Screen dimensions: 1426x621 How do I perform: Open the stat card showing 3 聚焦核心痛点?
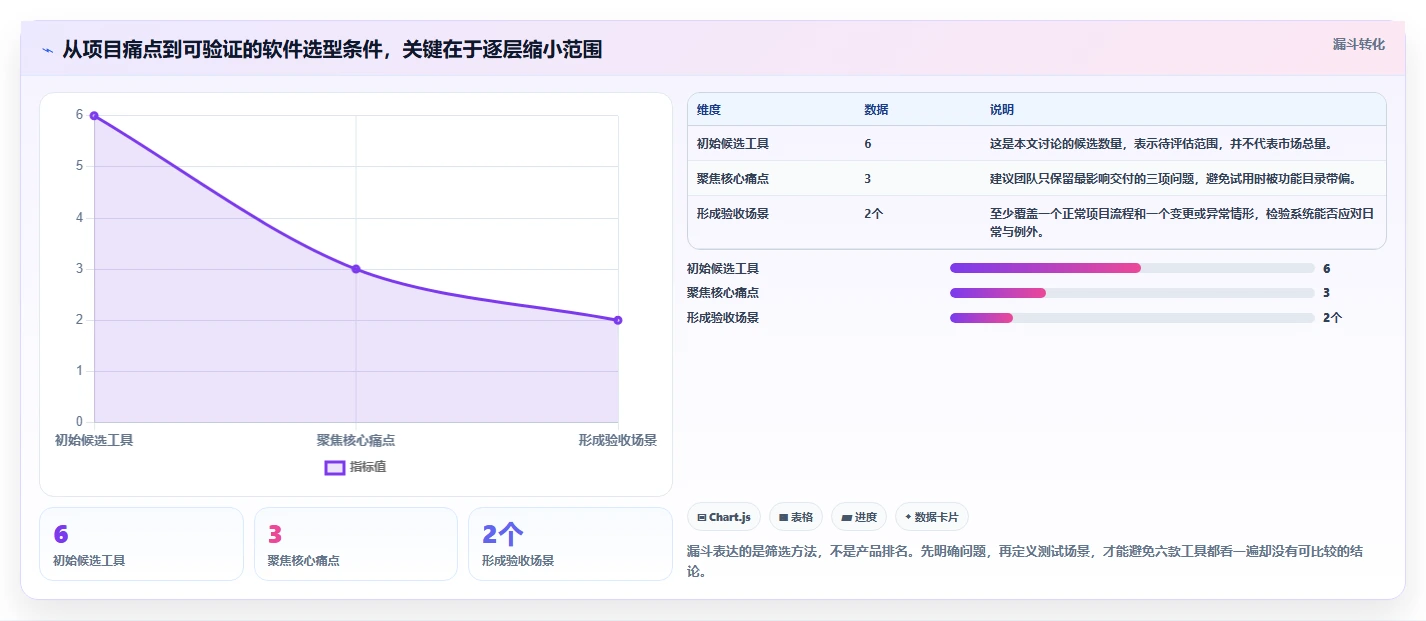tap(356, 544)
